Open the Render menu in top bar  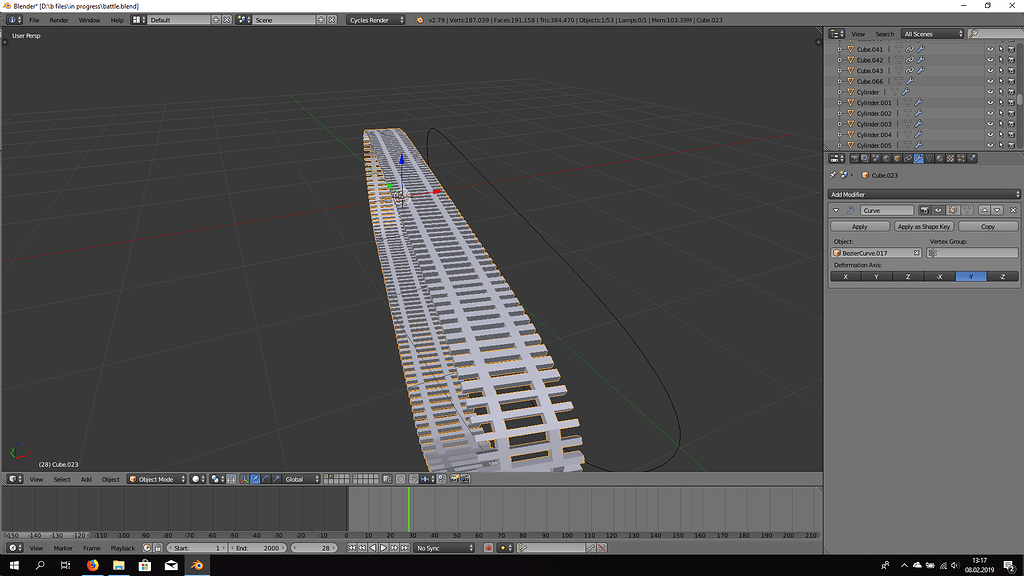tap(59, 20)
